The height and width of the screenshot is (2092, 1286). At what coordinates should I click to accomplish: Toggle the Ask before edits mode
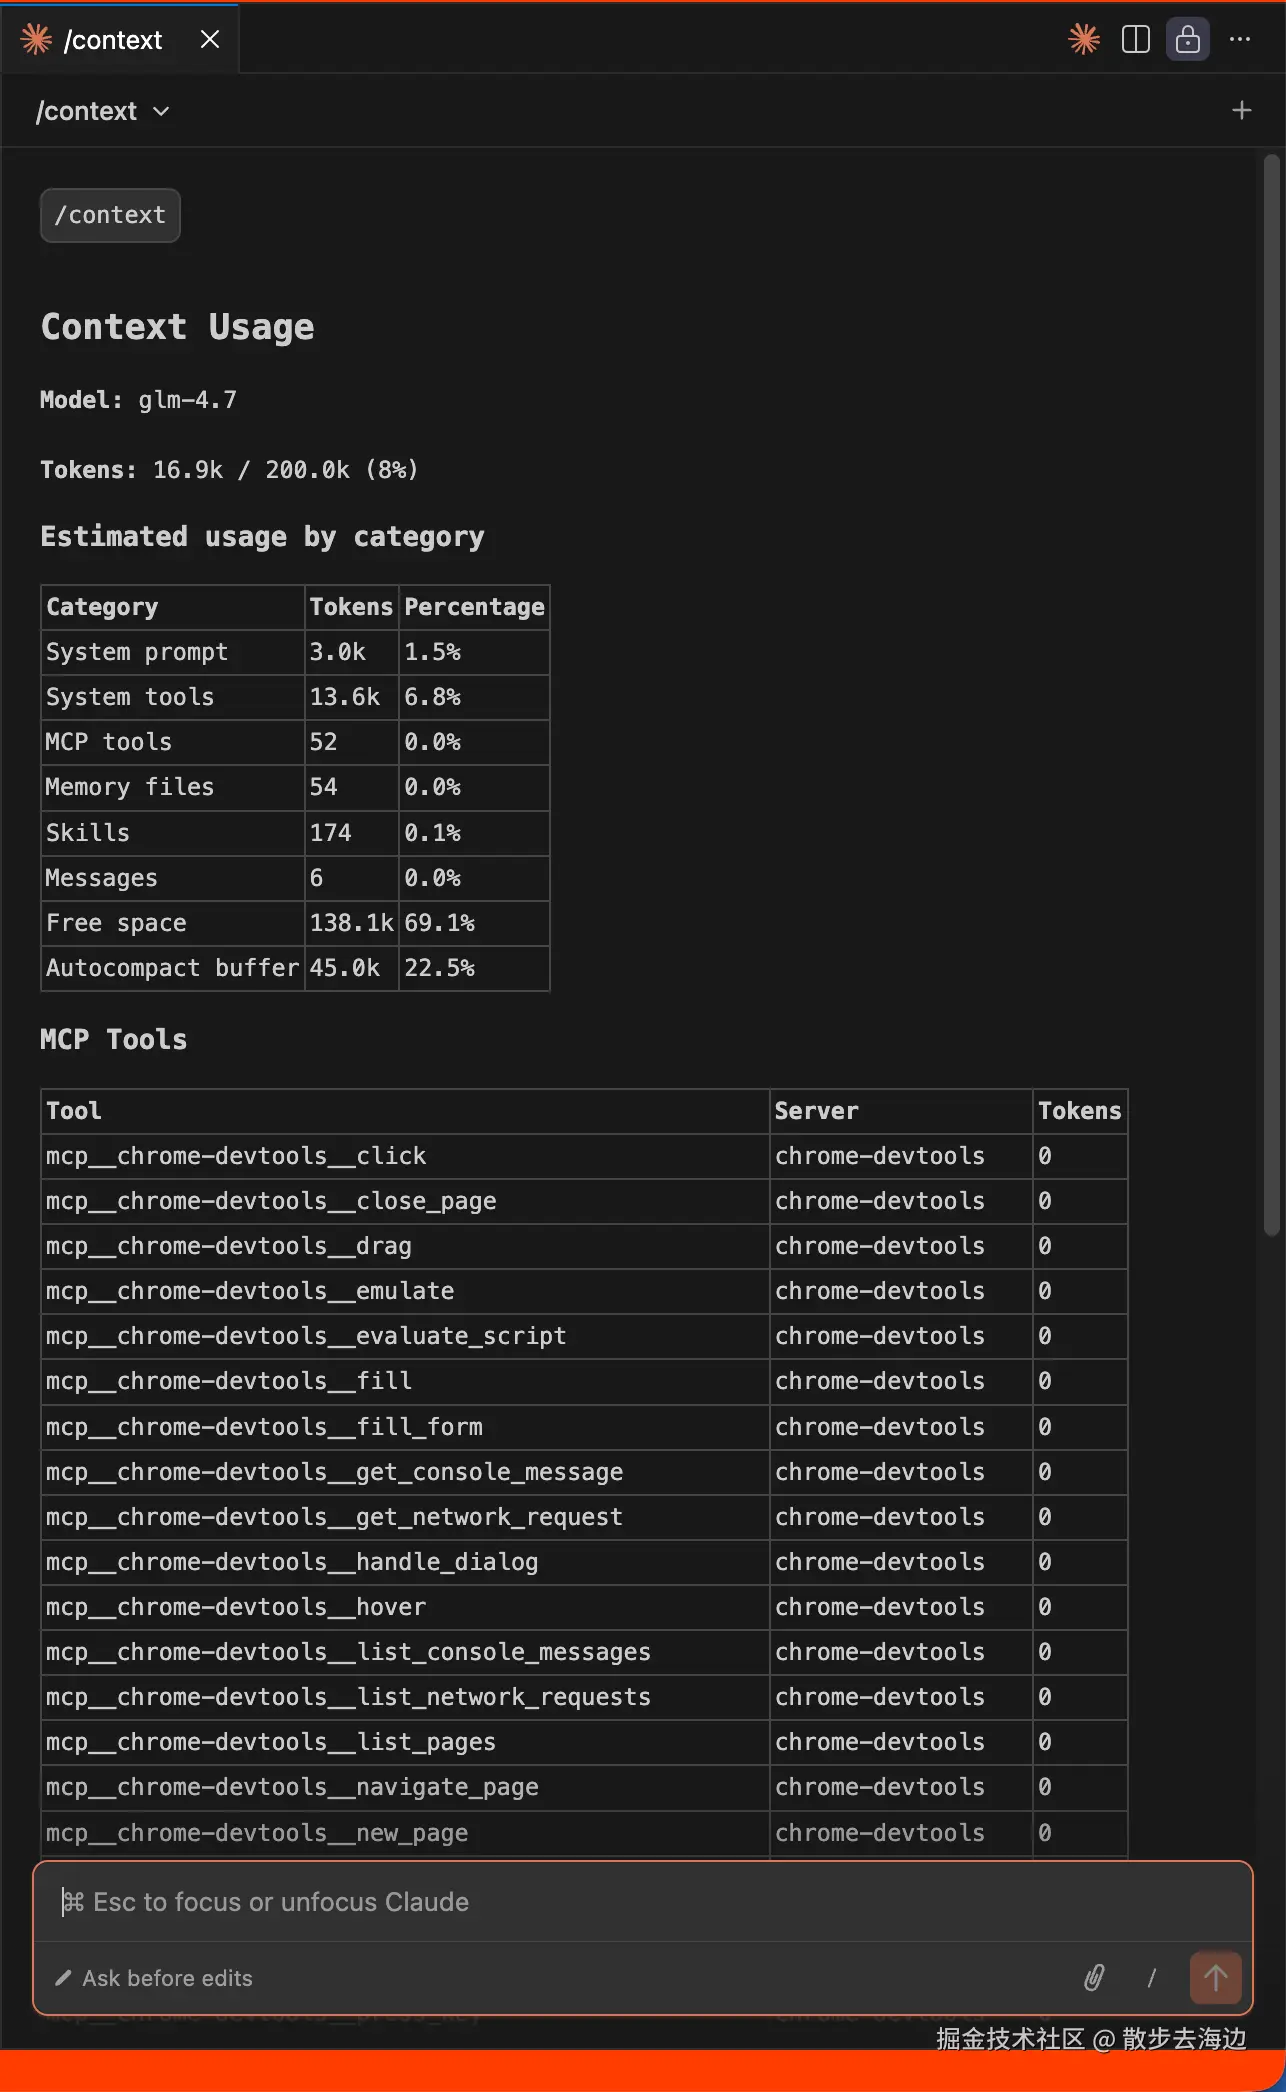pyautogui.click(x=155, y=1978)
